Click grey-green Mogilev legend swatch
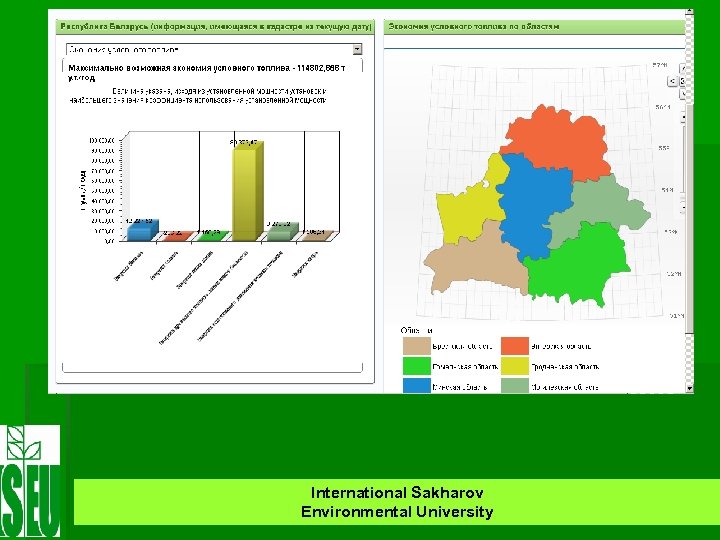Image resolution: width=720 pixels, height=540 pixels. 515,386
